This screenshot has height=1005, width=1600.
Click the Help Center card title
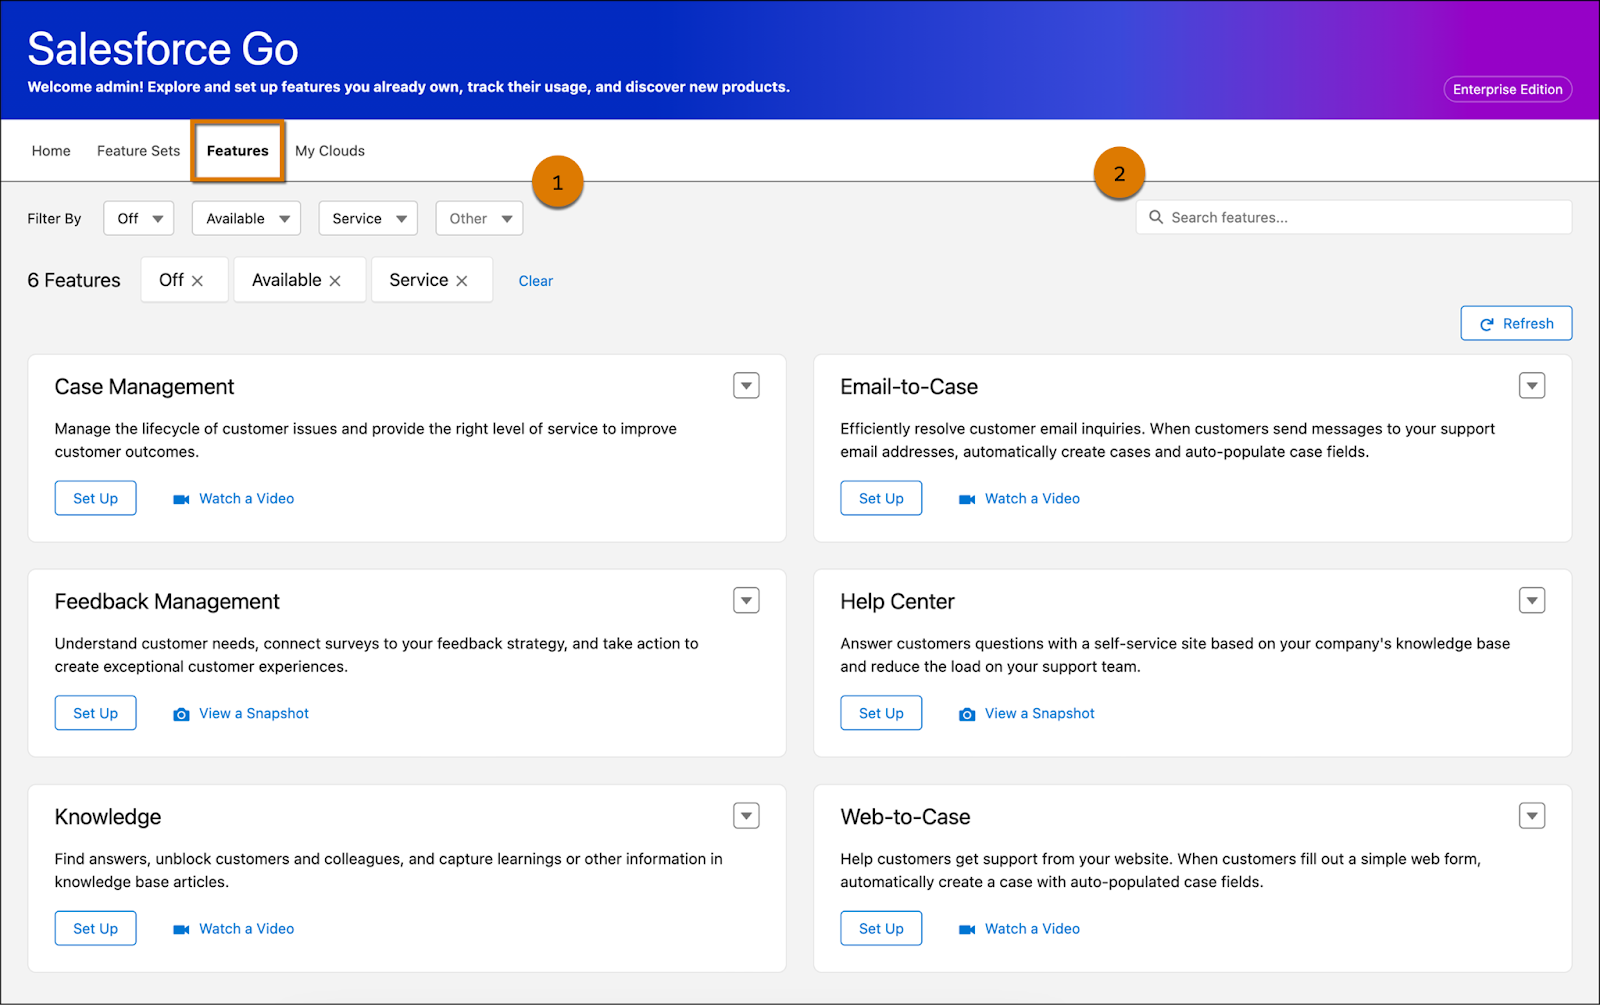tap(897, 602)
